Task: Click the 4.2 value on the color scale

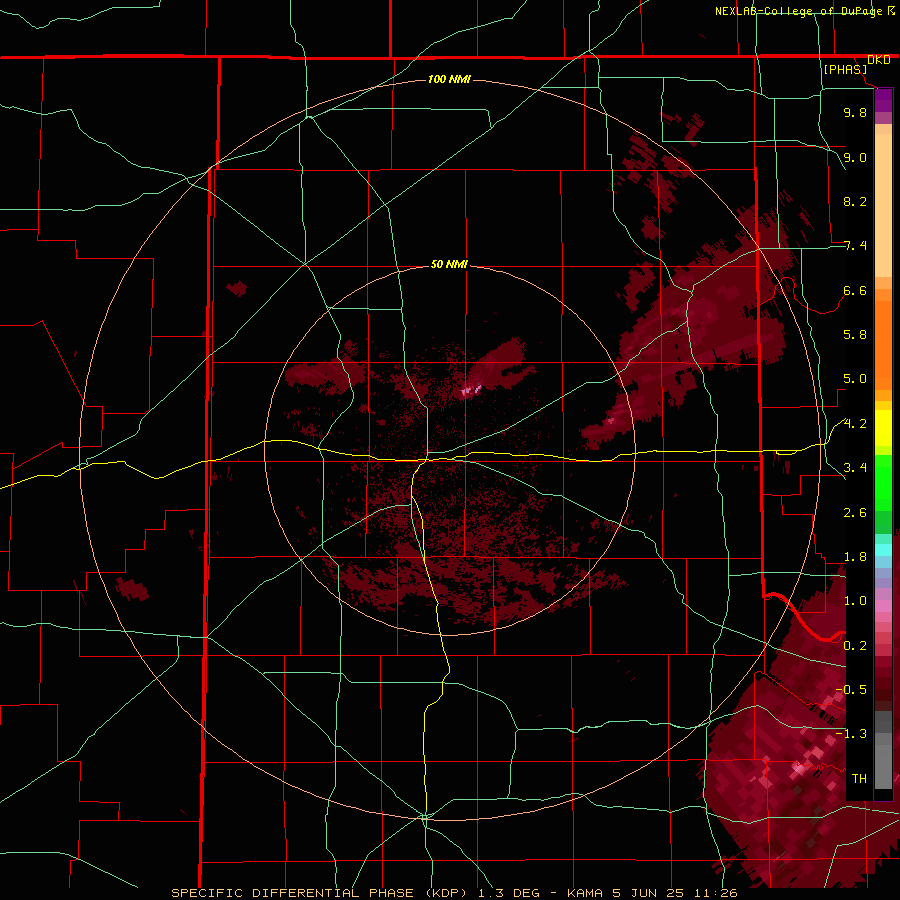Action: click(855, 424)
